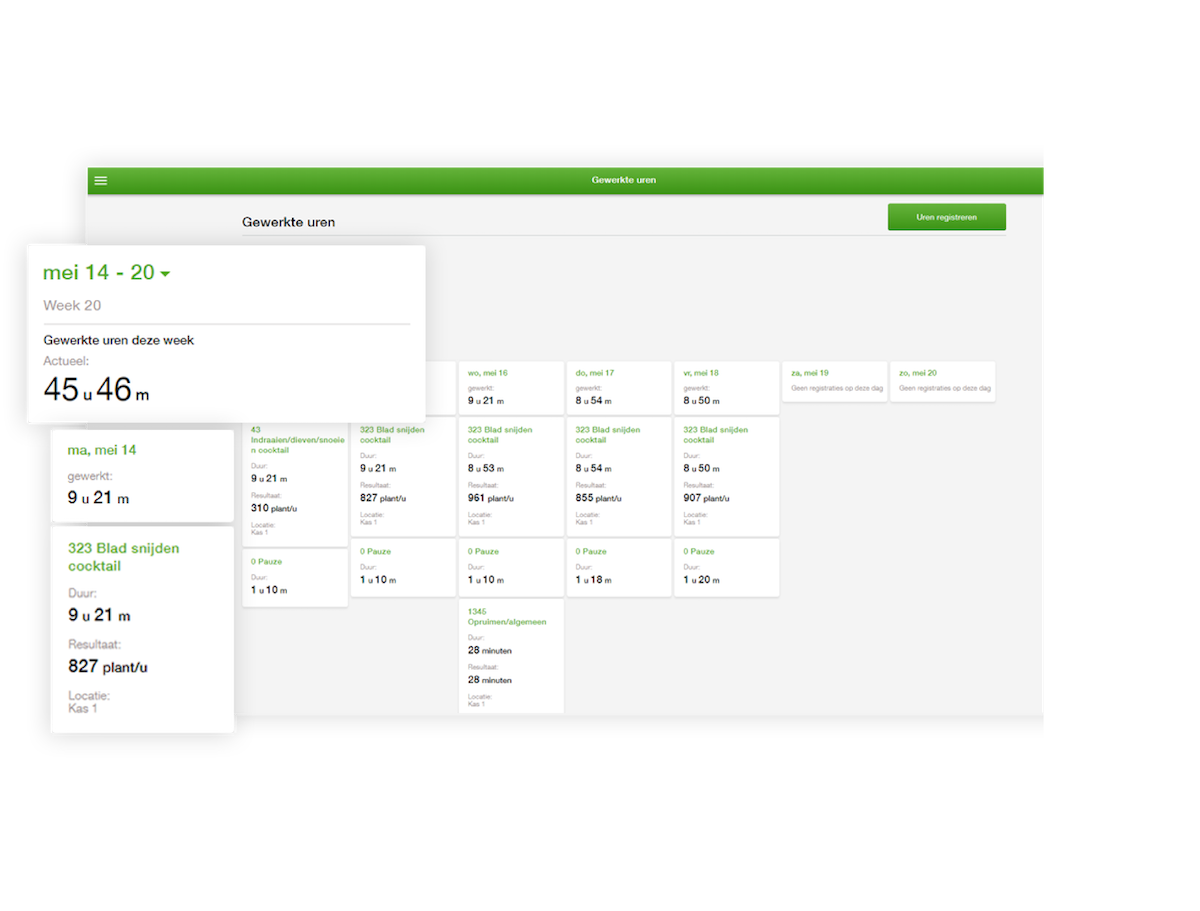Open the vr, mei 18 day card
Screen dimensions: 1200x911
726,388
